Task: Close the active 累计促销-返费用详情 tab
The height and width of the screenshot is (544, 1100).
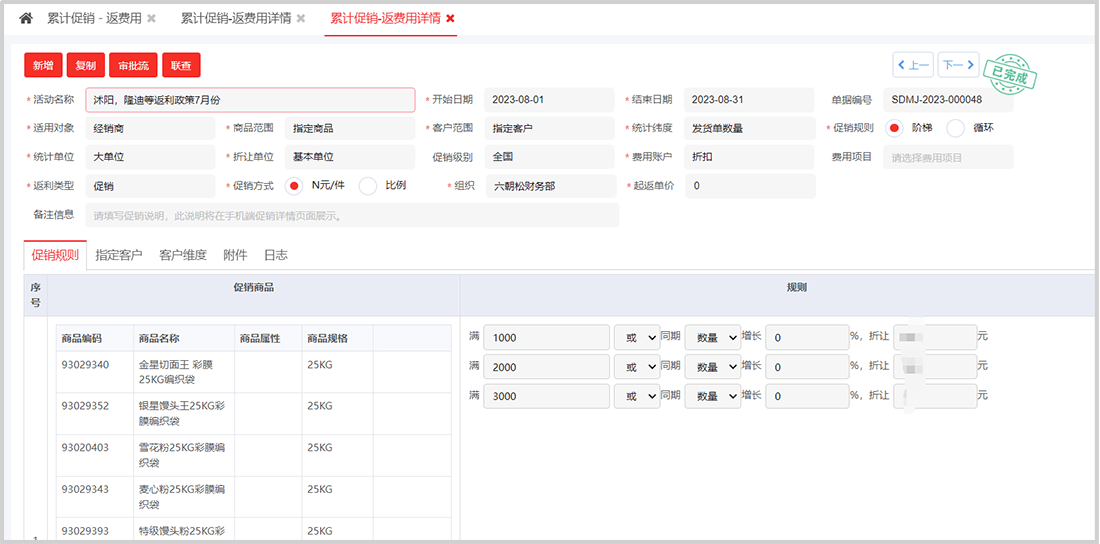Action: [x=450, y=19]
